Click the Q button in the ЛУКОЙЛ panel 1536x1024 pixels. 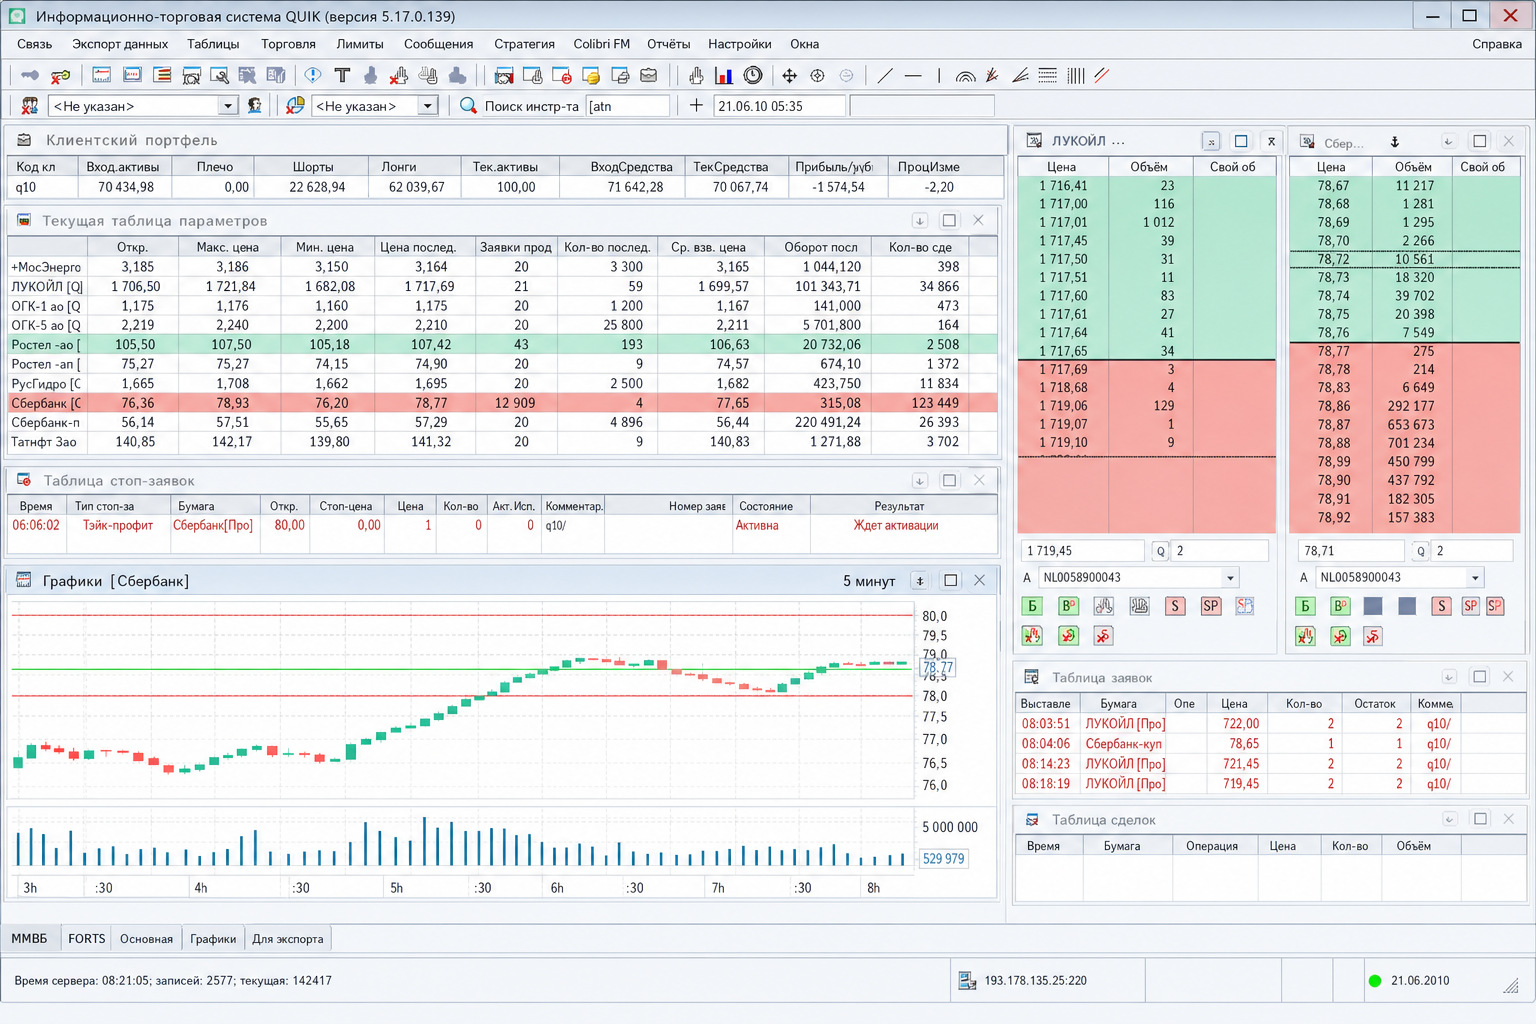pyautogui.click(x=1160, y=551)
